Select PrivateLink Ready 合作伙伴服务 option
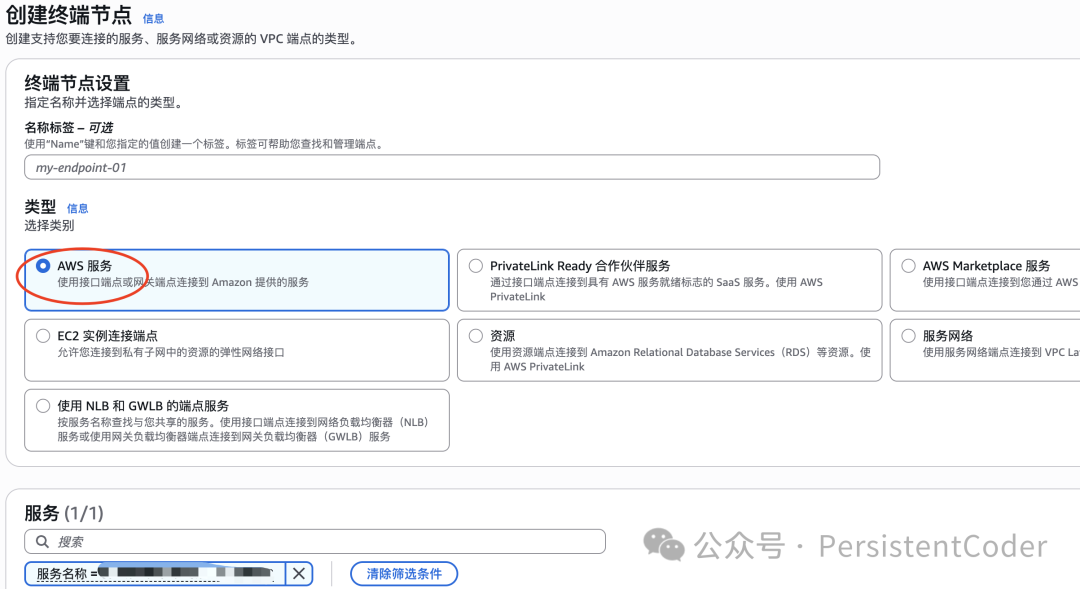 tap(476, 266)
